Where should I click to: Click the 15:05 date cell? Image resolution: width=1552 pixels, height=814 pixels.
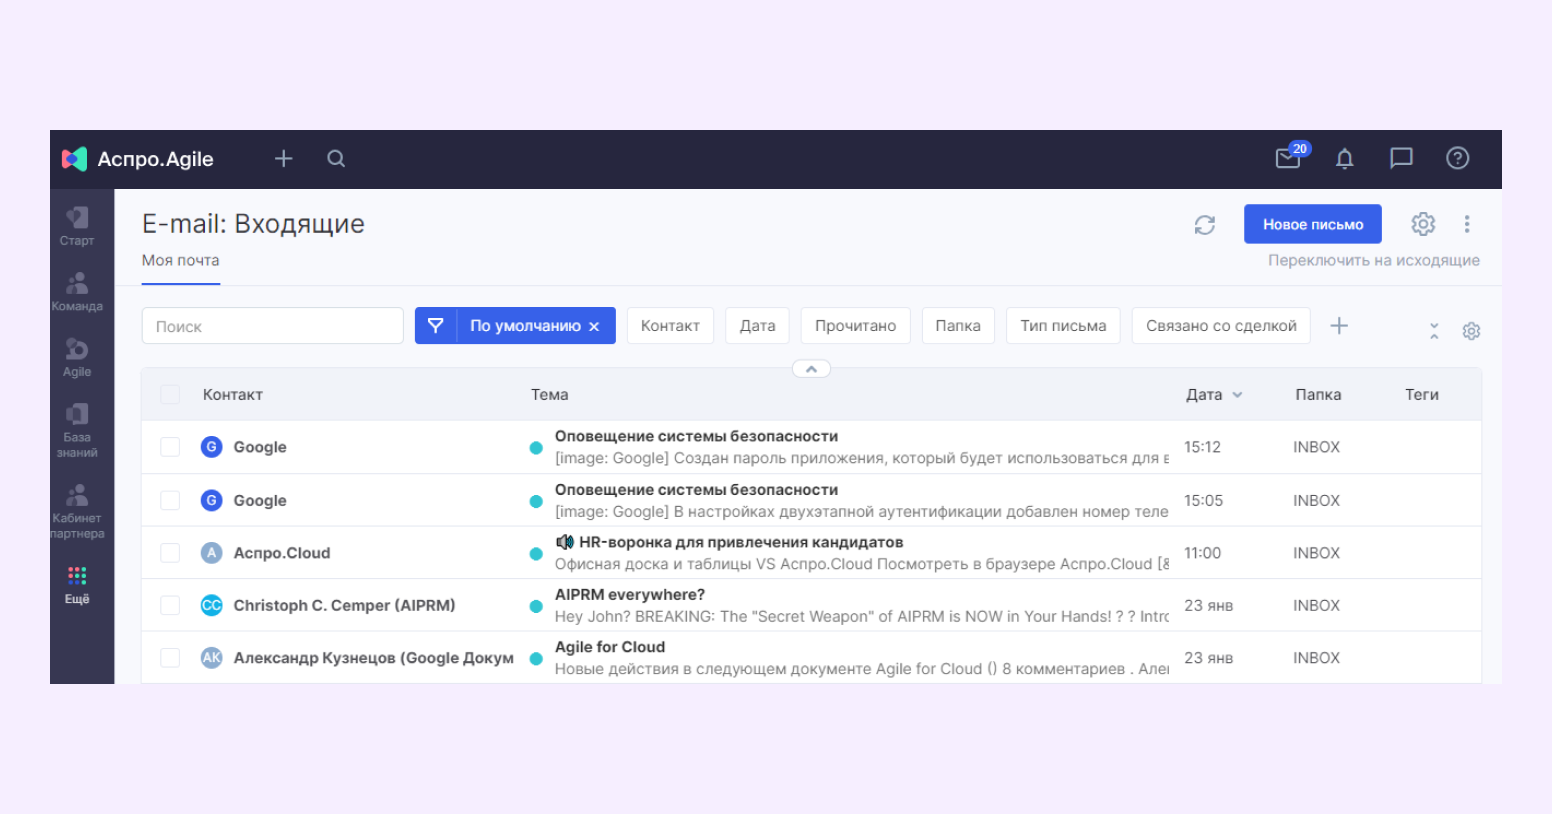1204,500
